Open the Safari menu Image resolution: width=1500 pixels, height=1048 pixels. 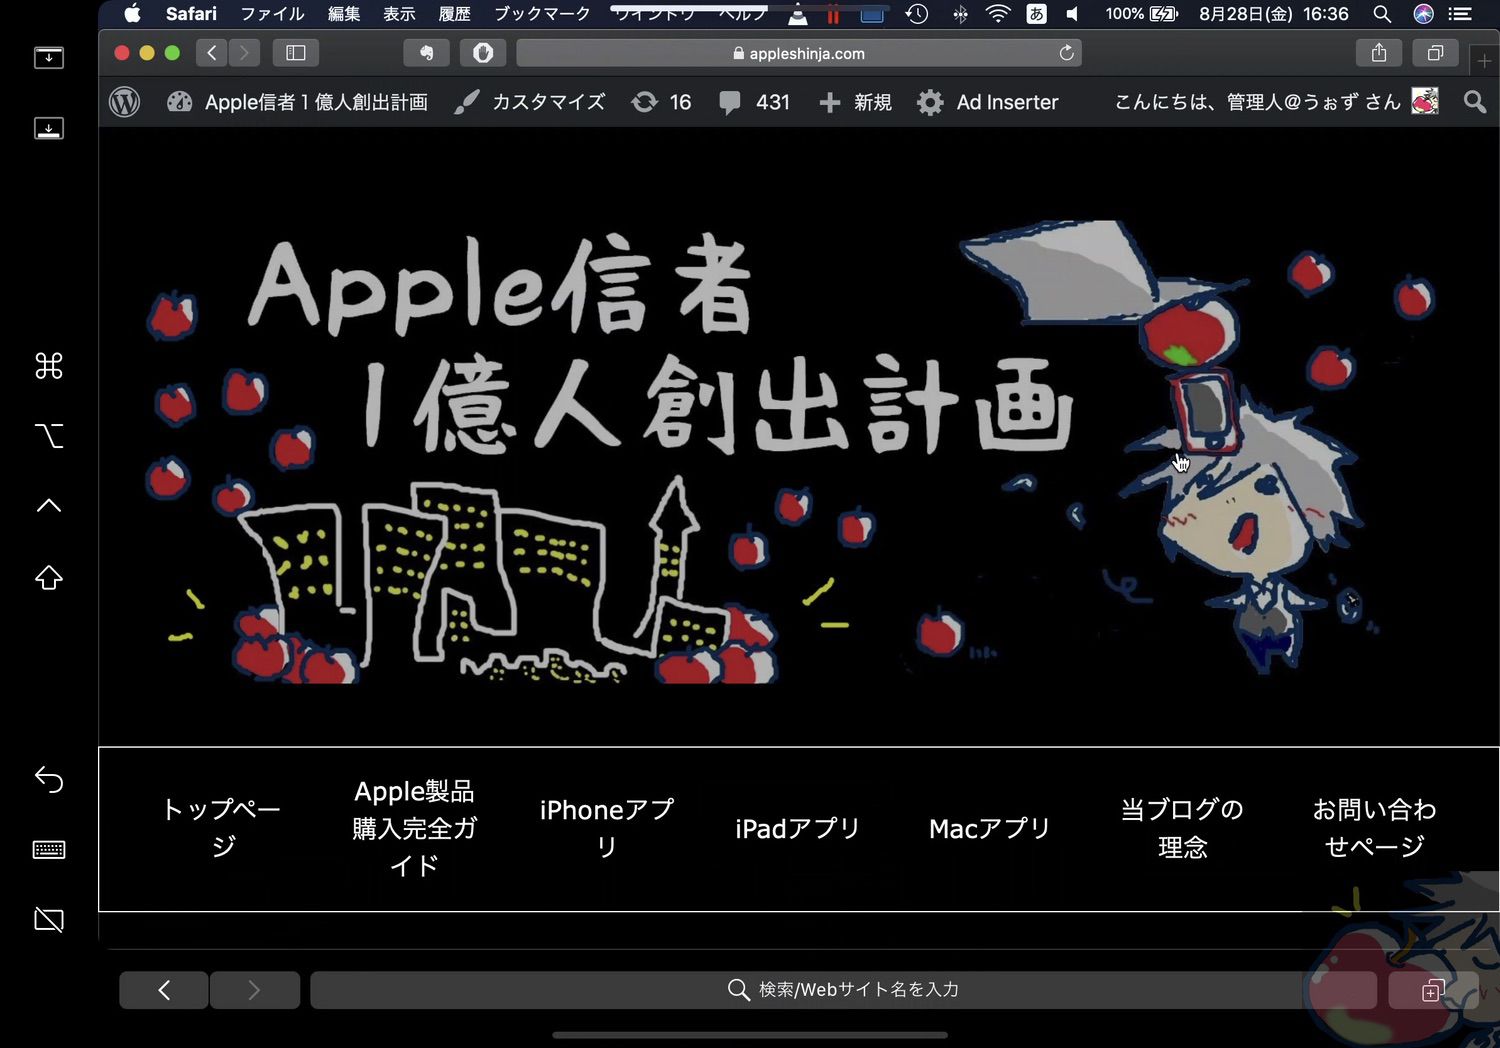pyautogui.click(x=191, y=14)
